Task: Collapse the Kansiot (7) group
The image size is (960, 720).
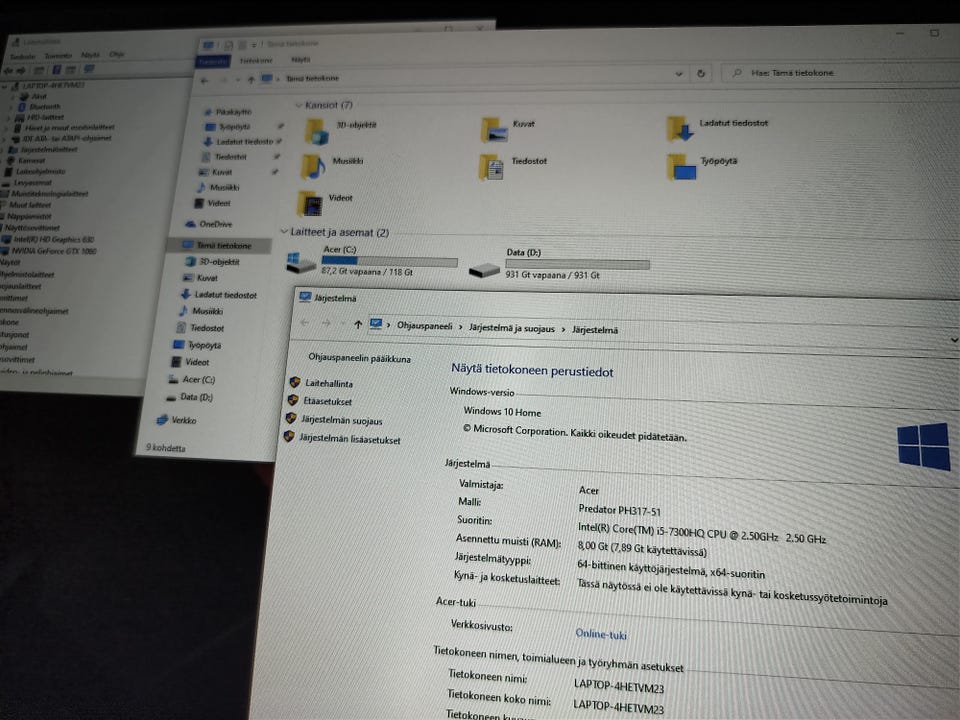Action: pos(299,105)
